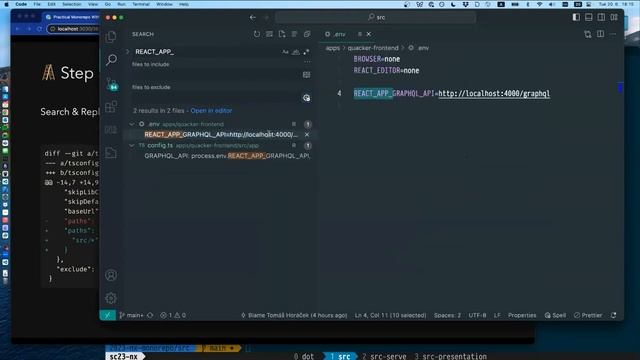Open the Terminal menu in menu bar
Viewport: 640px width, 360px height.
141,4
